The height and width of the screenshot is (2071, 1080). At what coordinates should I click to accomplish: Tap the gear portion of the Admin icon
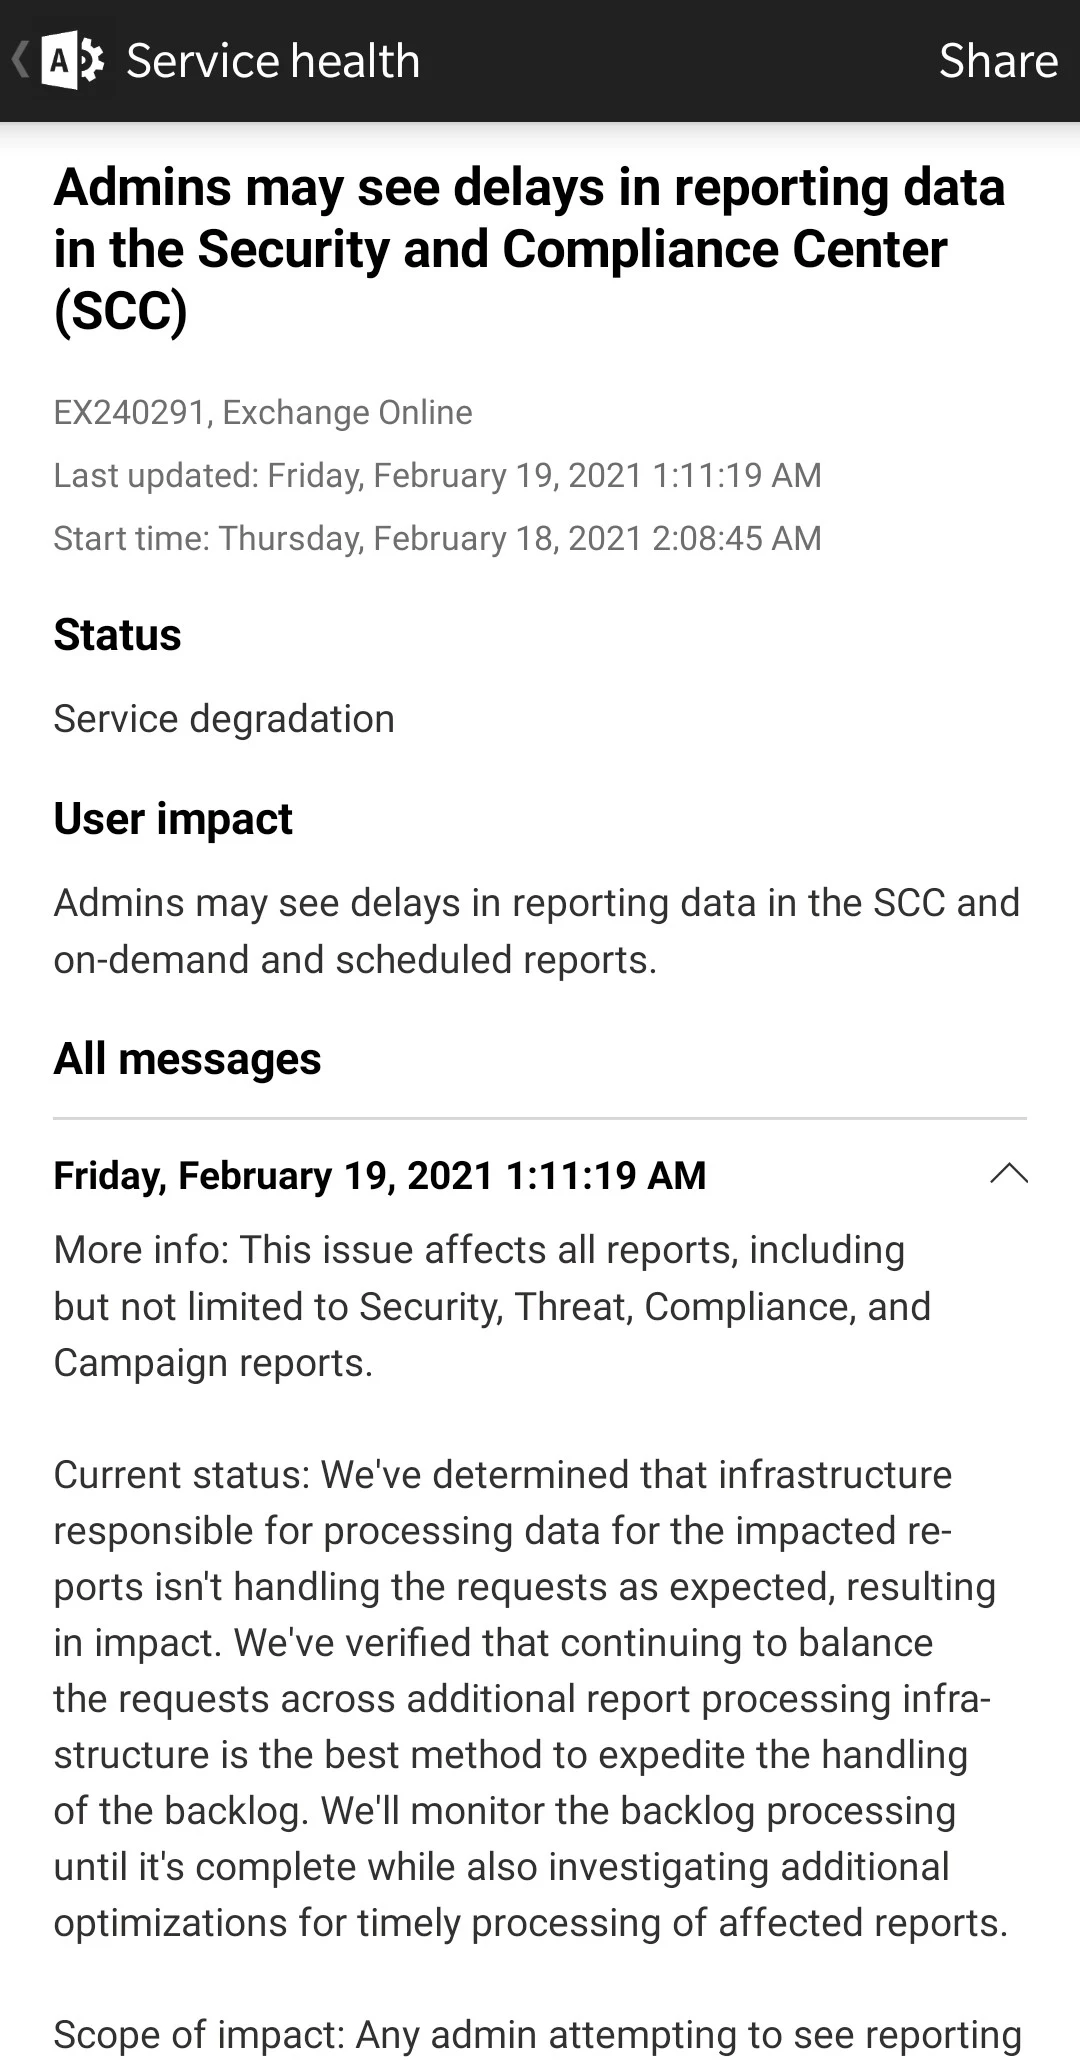88,60
